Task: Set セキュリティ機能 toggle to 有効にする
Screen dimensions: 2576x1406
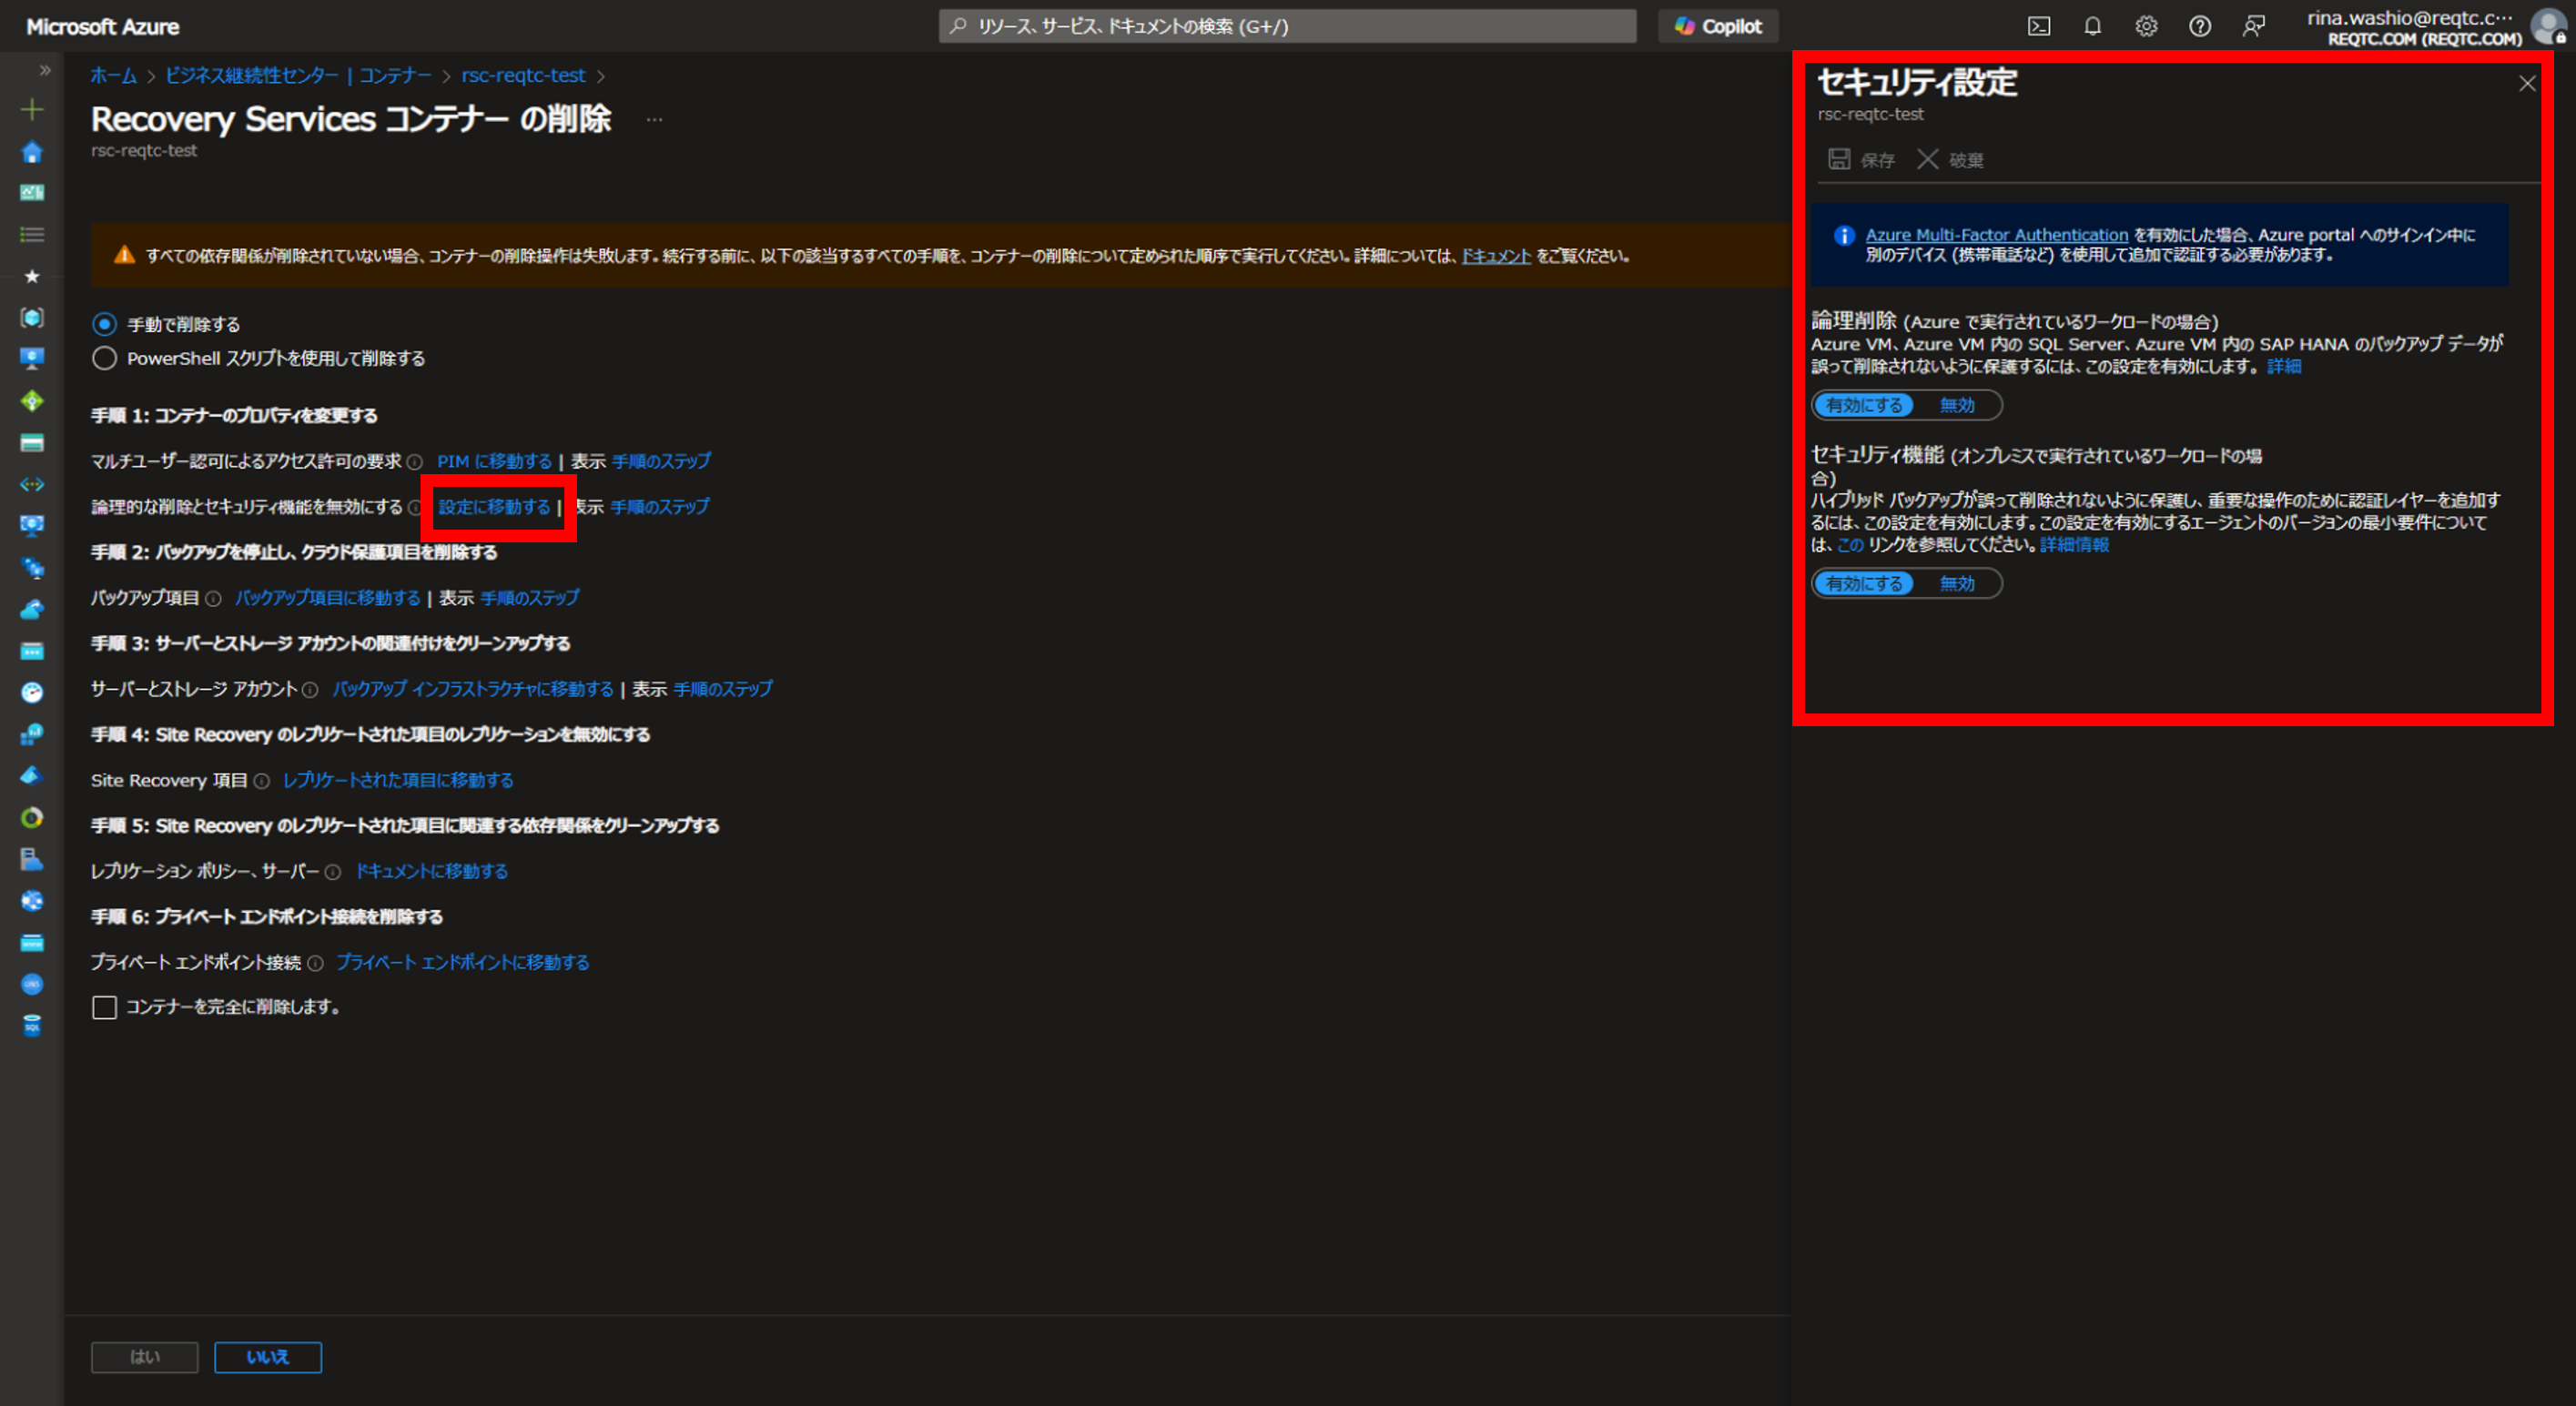Action: click(x=1864, y=583)
